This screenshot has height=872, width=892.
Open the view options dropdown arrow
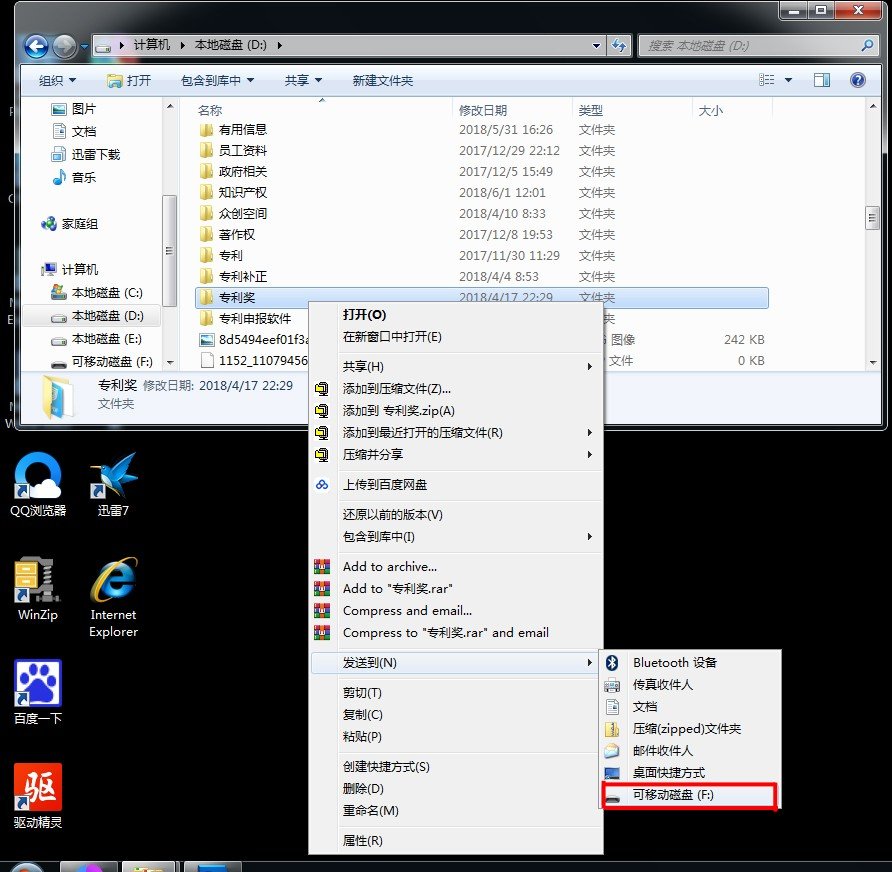[788, 80]
